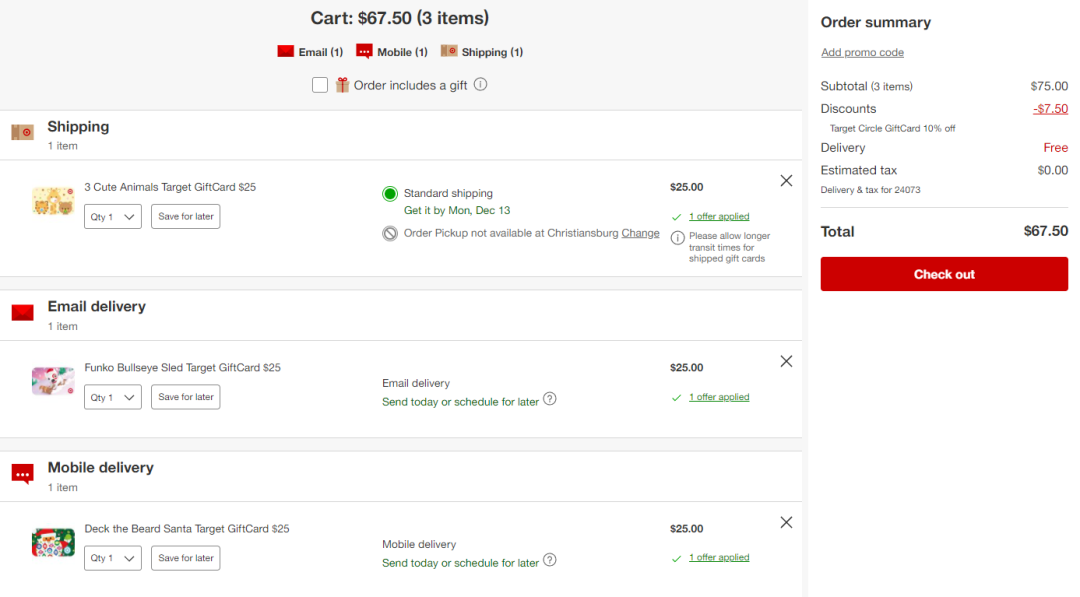Click 'Target Circle GiftCard 10% off' text
The image size is (1080, 597).
(892, 128)
